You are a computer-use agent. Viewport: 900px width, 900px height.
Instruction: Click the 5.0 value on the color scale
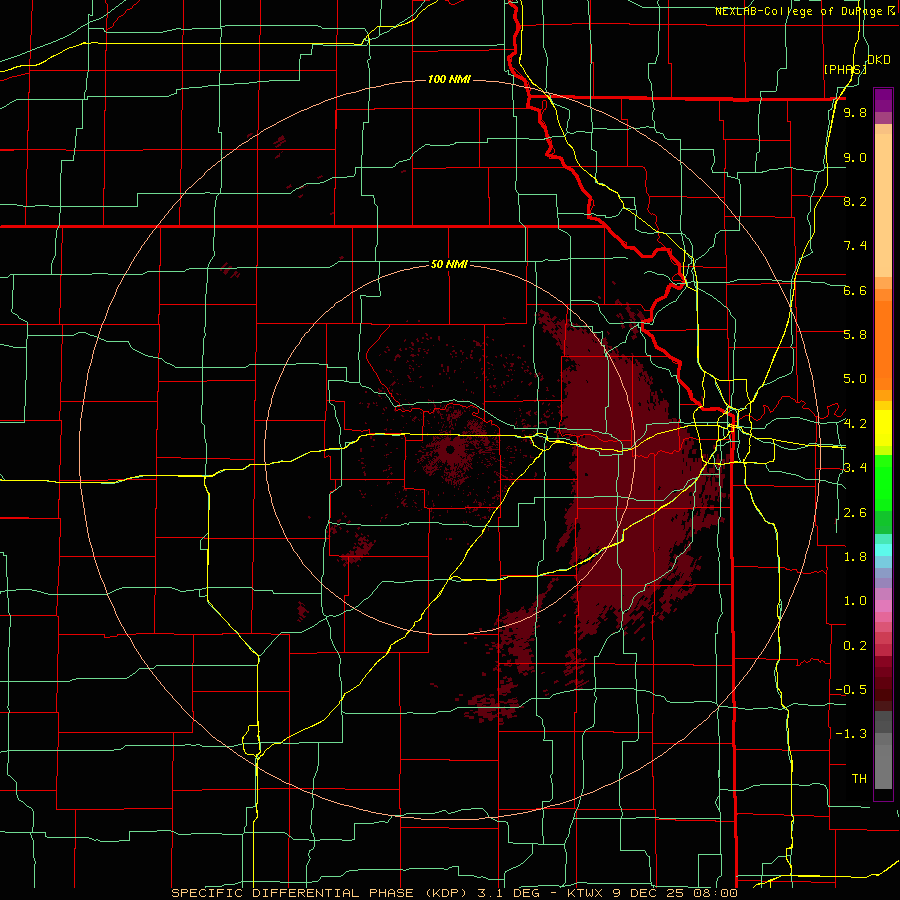855,379
